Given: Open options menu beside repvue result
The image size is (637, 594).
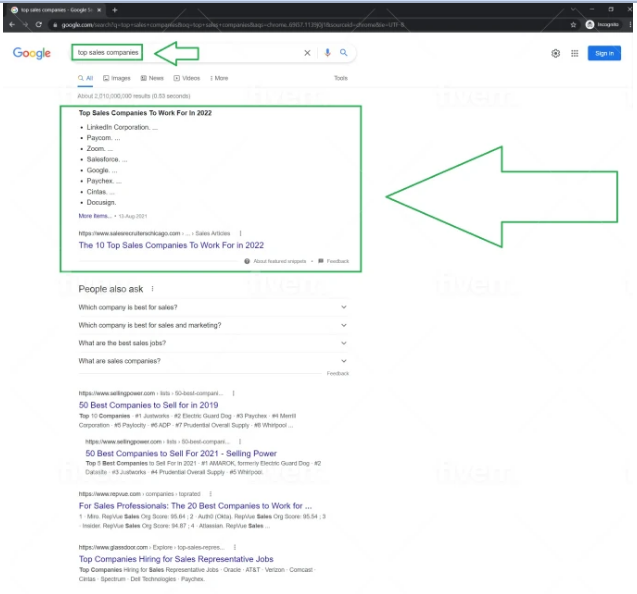Looking at the screenshot, I should 210,494.
